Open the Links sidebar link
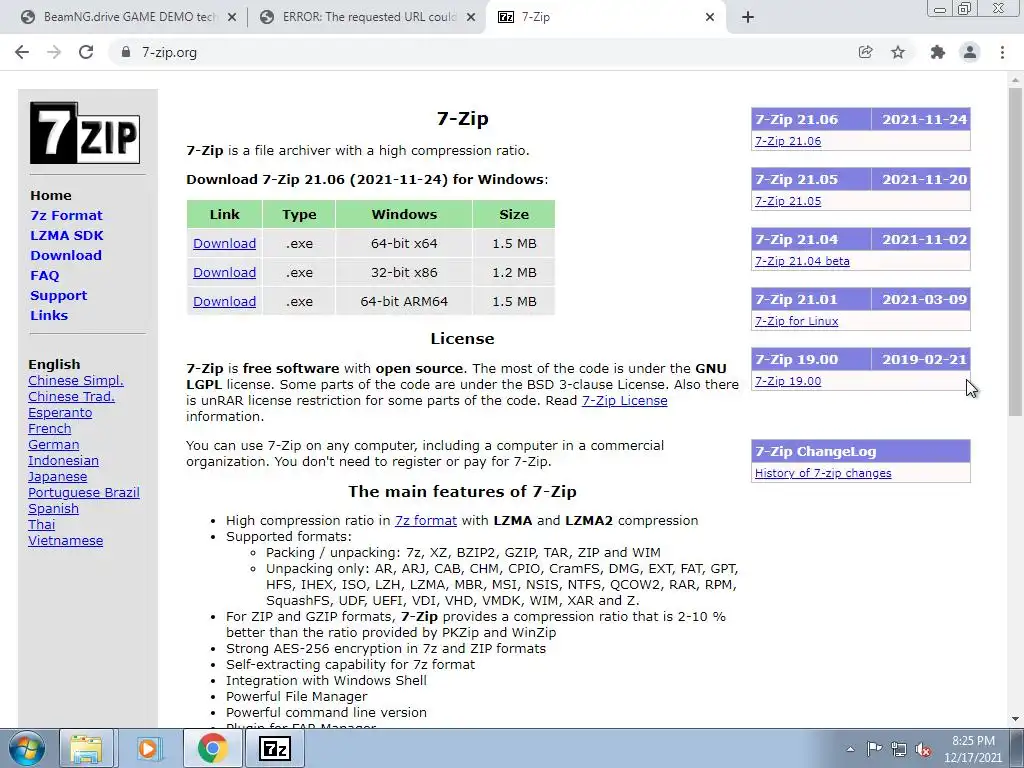Screen dimensions: 1024x768 pos(49,315)
